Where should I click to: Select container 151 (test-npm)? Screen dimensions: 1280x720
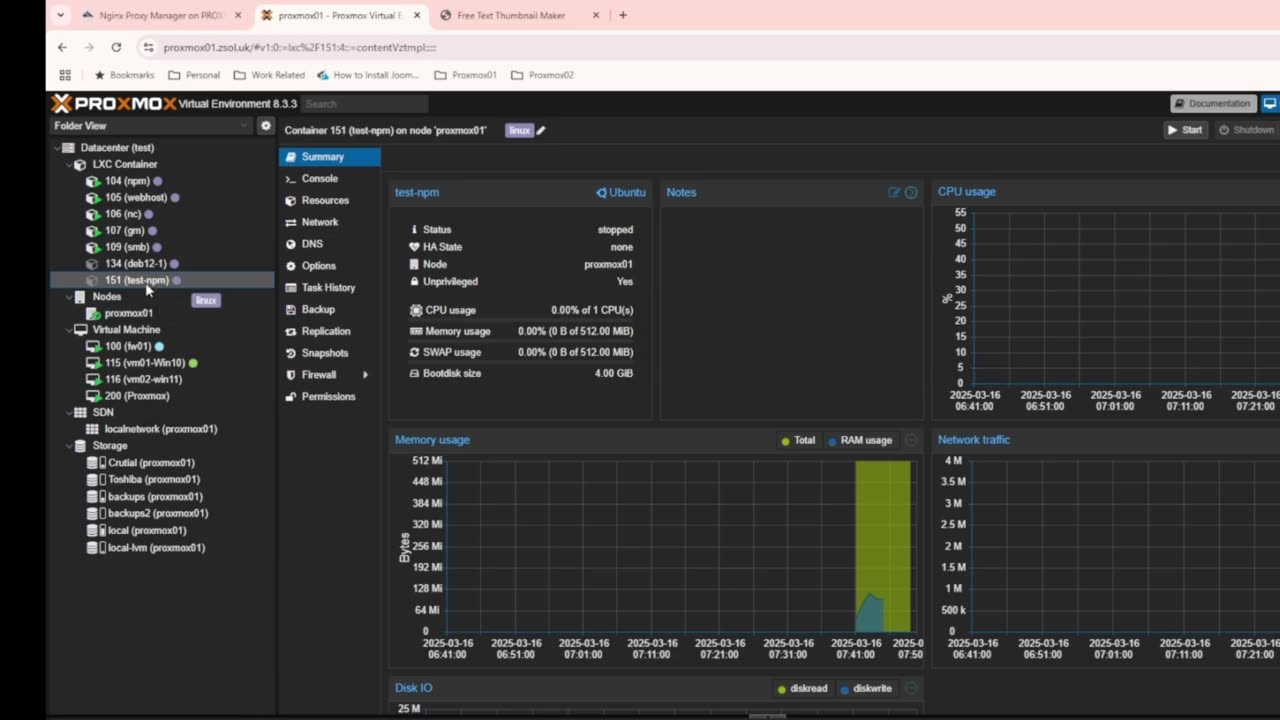pyautogui.click(x=137, y=280)
